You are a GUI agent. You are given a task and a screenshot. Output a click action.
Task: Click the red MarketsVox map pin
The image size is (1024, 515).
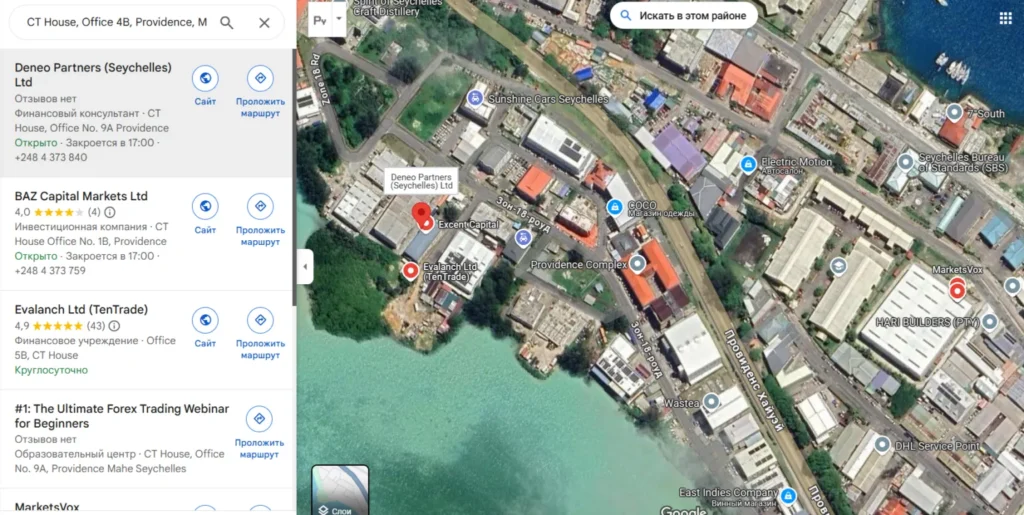tap(956, 291)
